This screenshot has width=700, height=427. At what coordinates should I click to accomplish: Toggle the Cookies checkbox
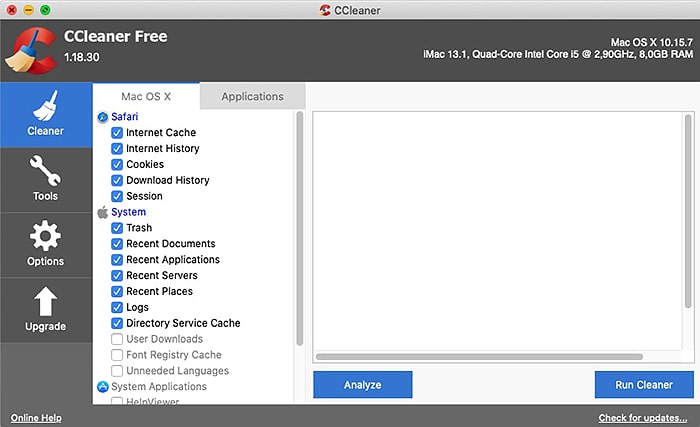click(117, 164)
